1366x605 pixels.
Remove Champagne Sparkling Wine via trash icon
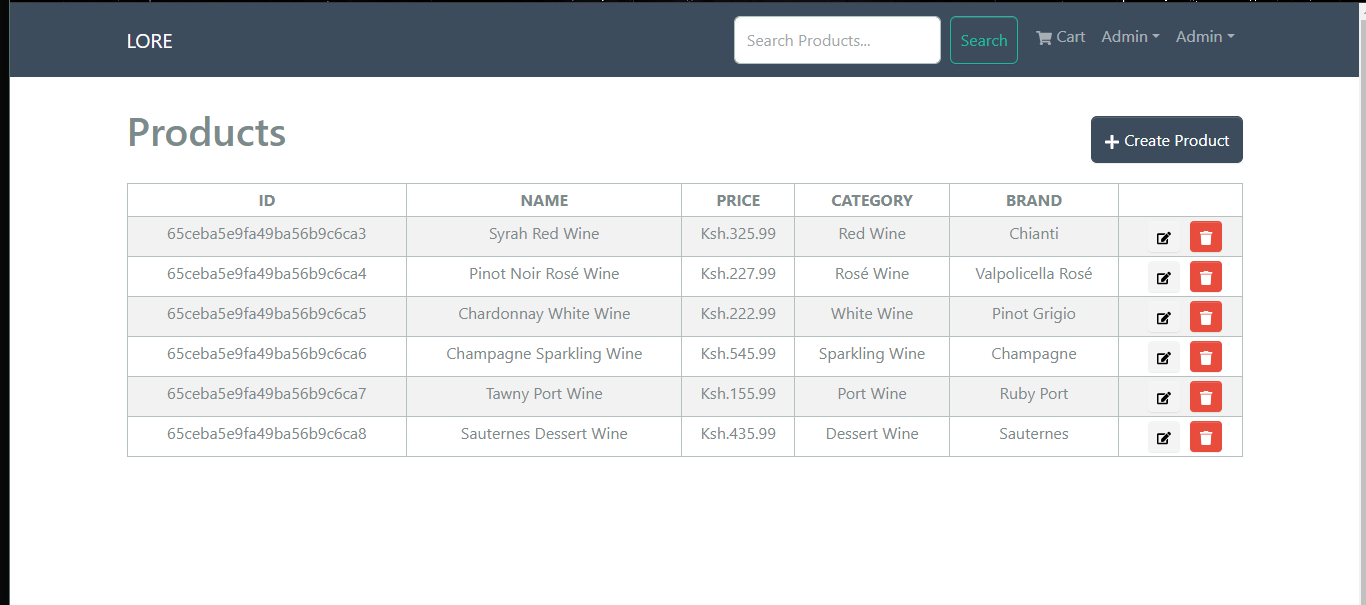coord(1205,358)
